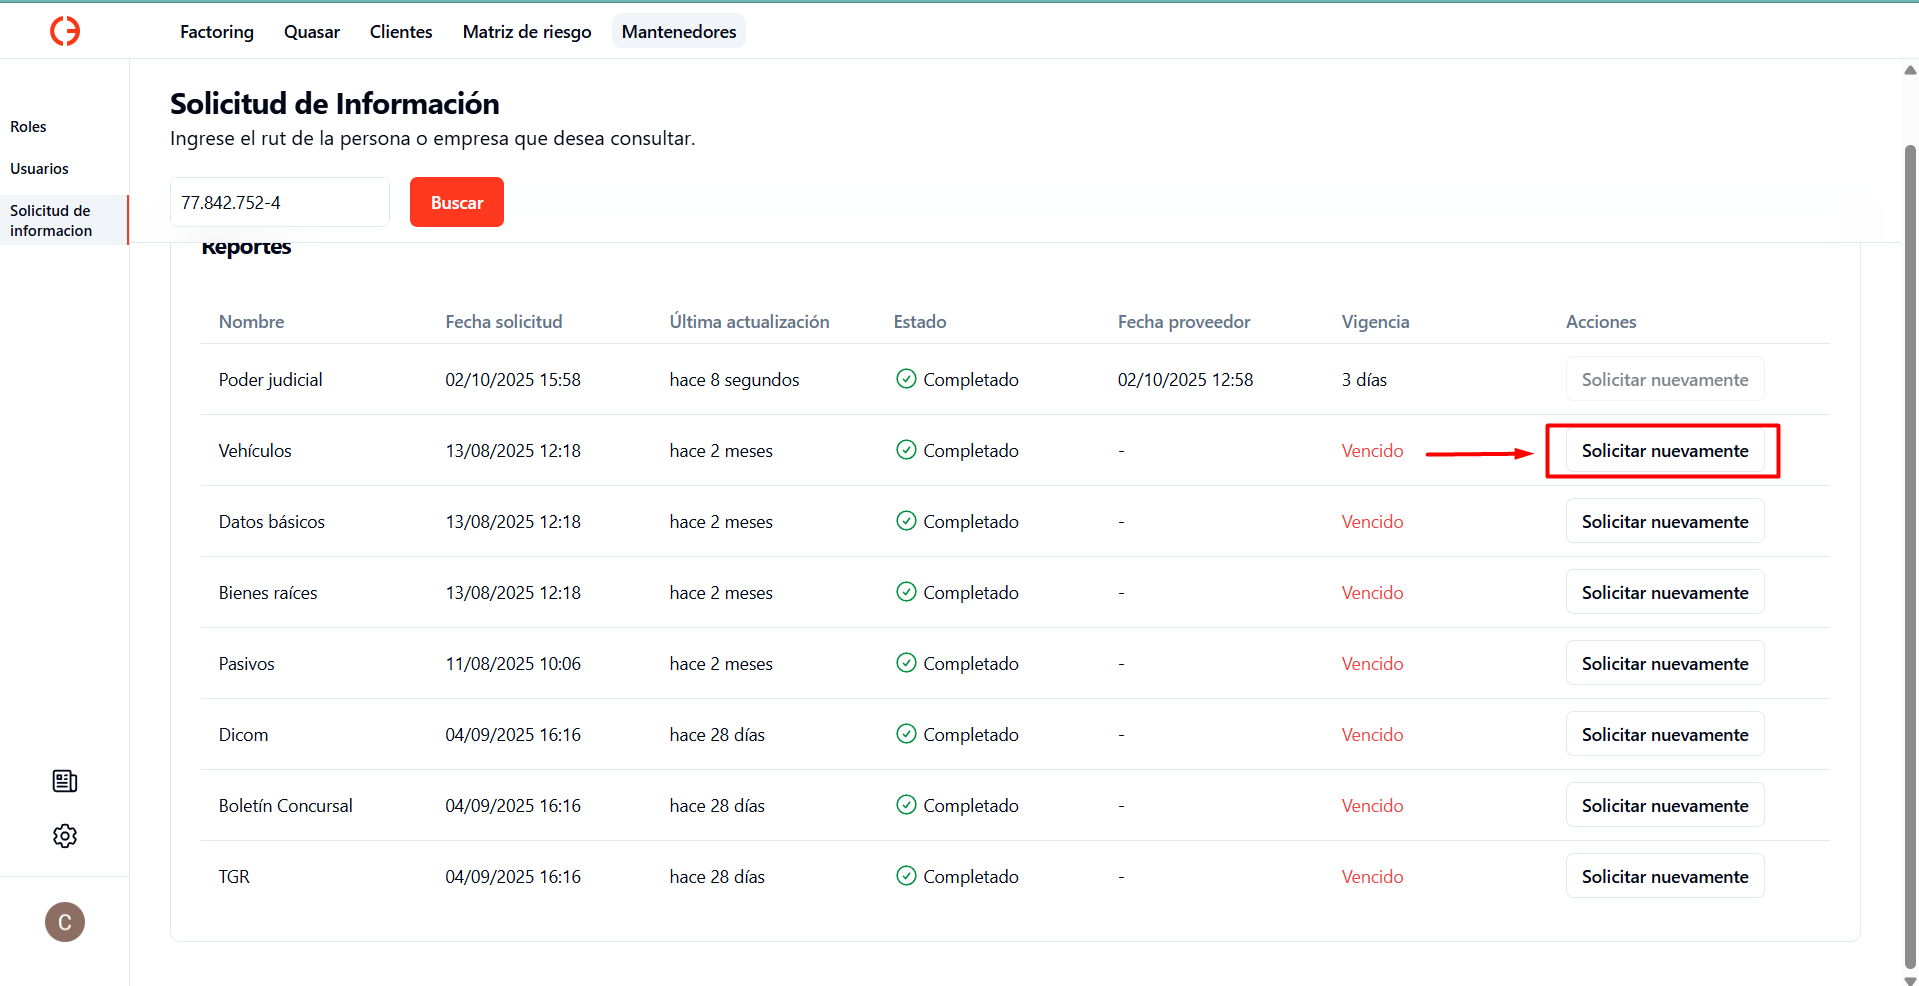The height and width of the screenshot is (986, 1919).
Task: Click the user avatar labeled C
Action: (x=65, y=922)
